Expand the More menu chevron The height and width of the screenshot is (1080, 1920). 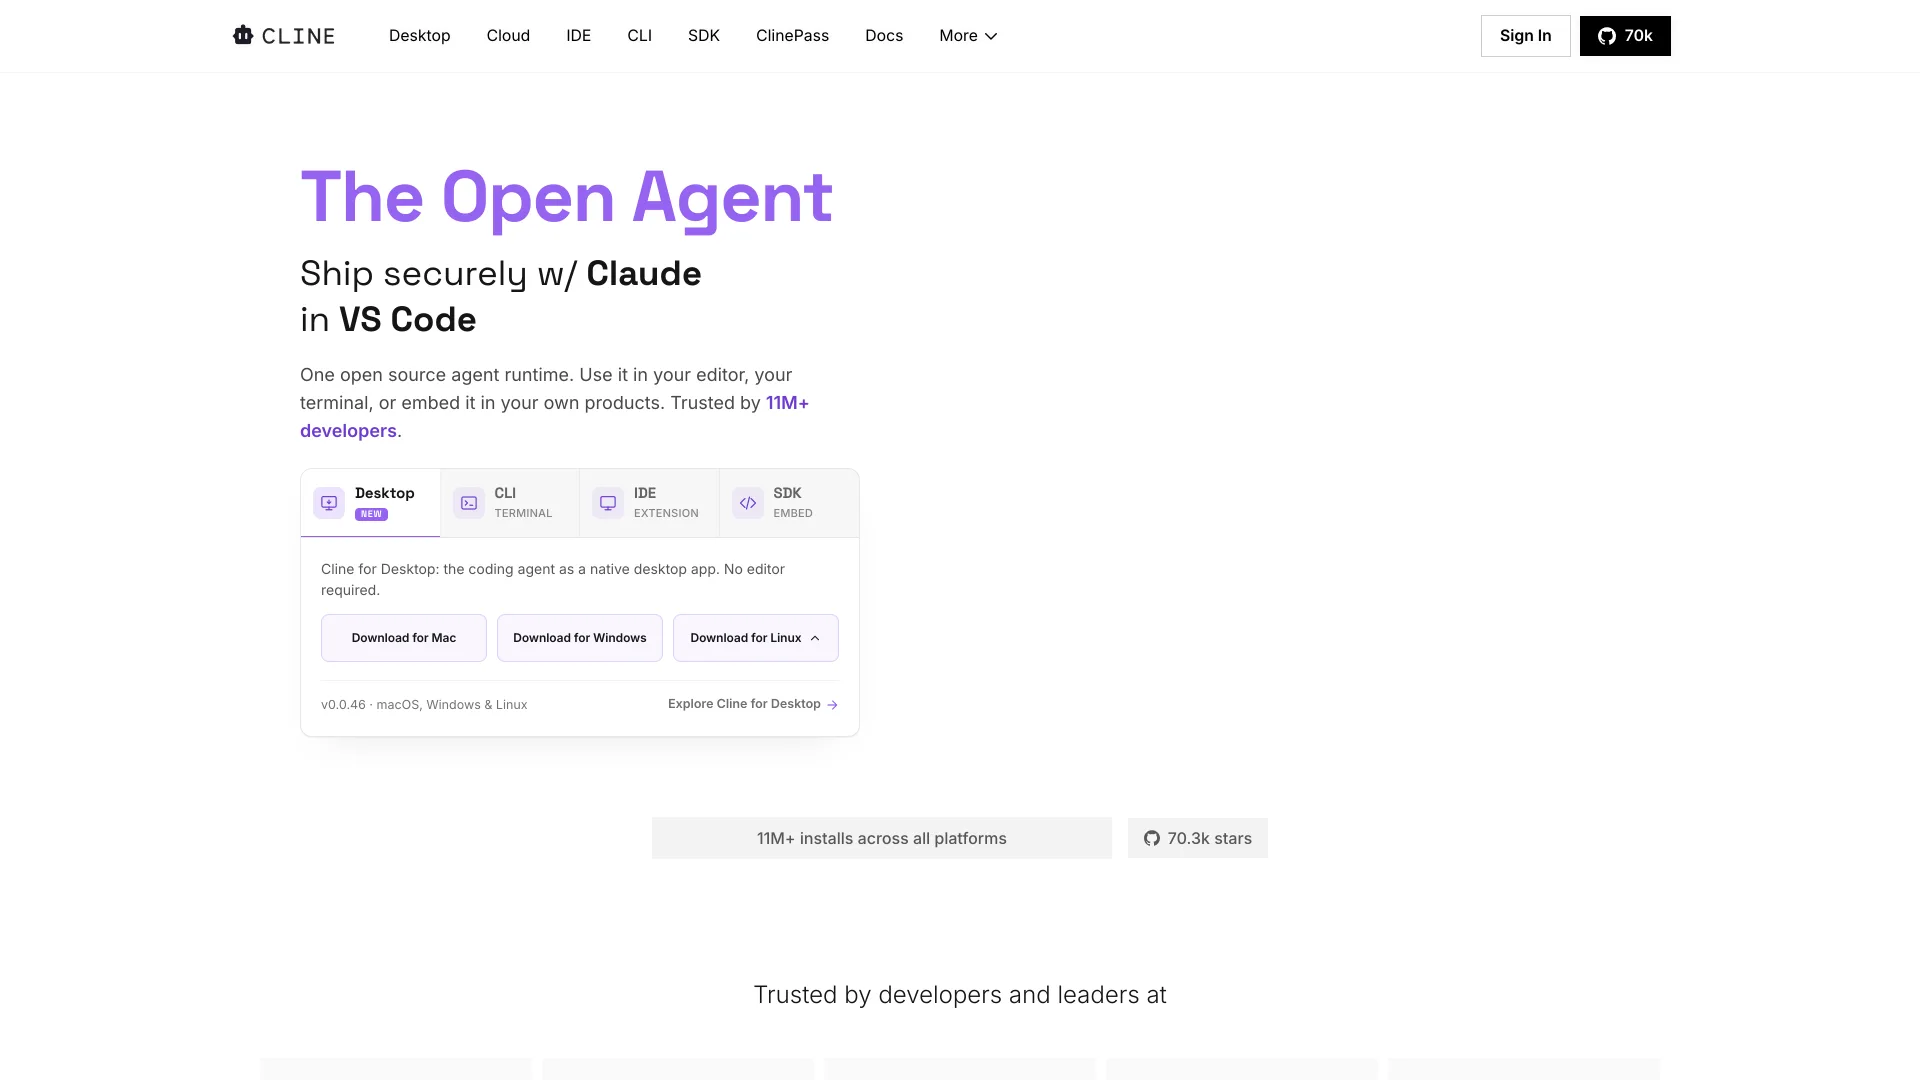[x=991, y=36]
